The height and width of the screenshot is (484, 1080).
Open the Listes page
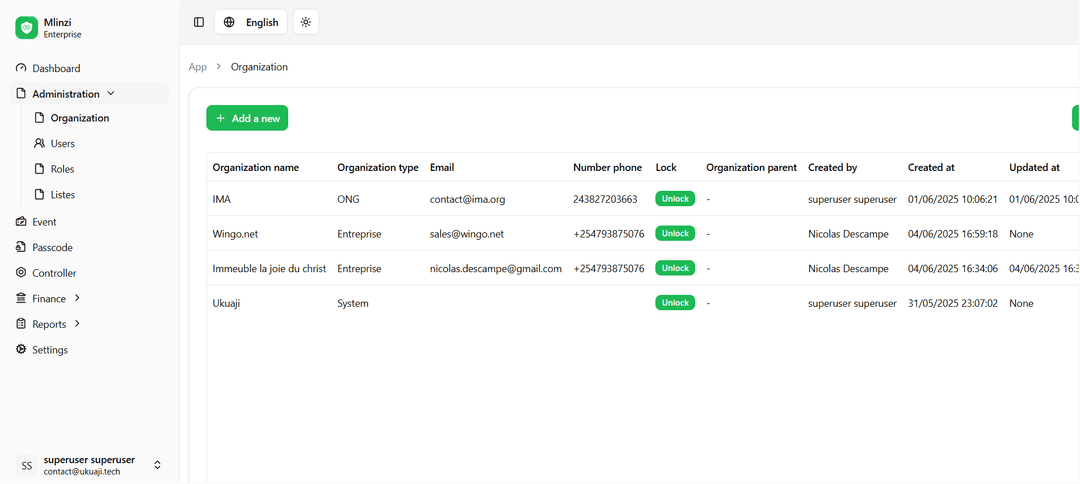click(x=62, y=195)
